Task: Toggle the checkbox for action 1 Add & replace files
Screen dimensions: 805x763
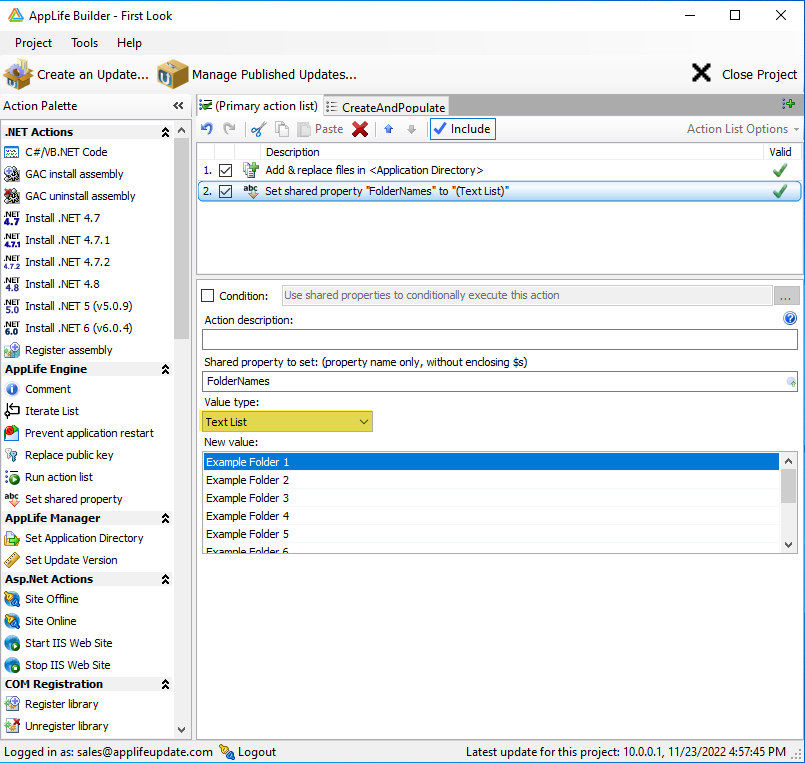Action: click(225, 170)
